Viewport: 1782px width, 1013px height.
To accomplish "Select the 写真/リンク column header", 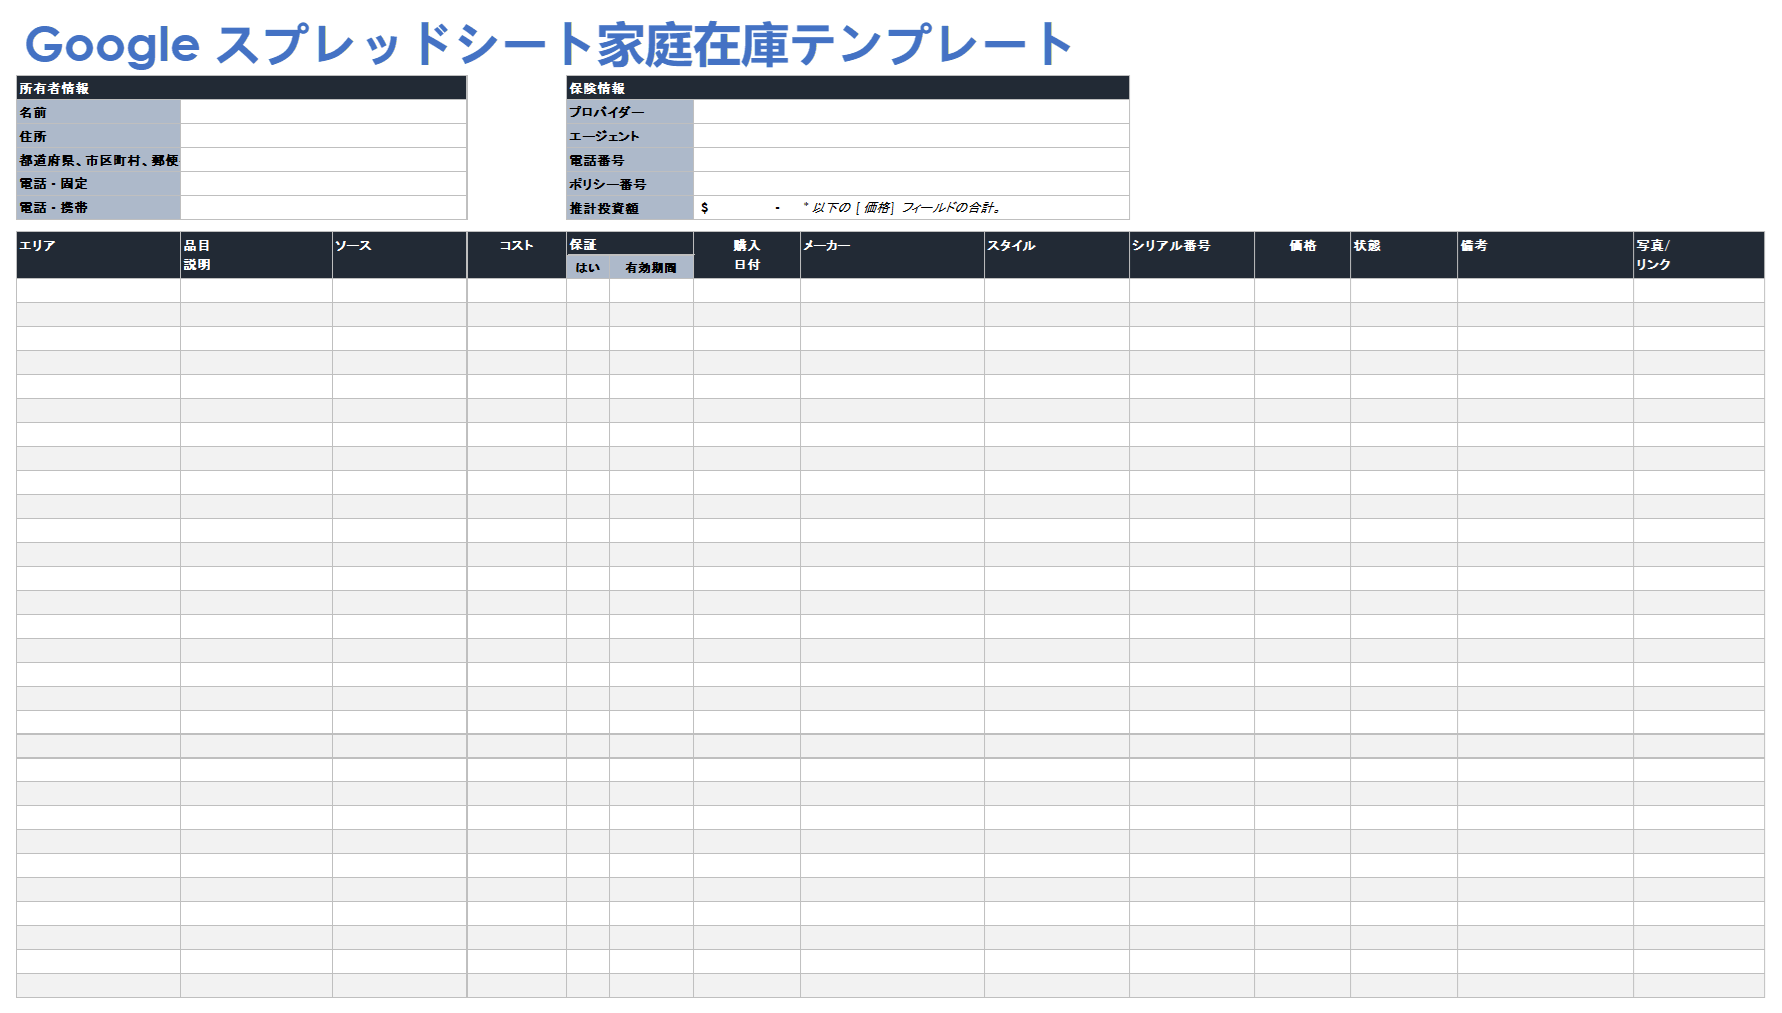I will pyautogui.click(x=1699, y=255).
